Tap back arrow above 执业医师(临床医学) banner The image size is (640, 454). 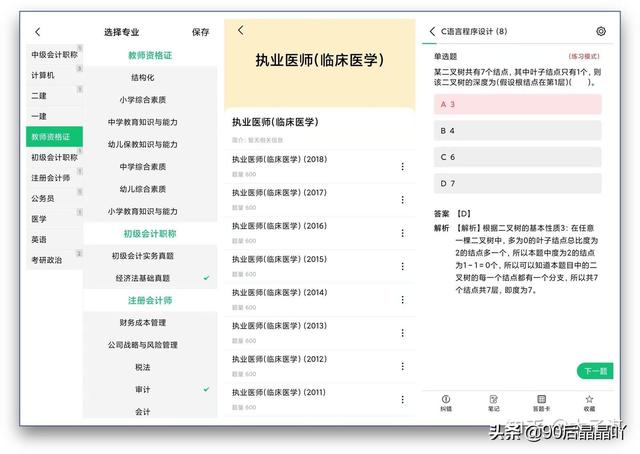pos(241,30)
